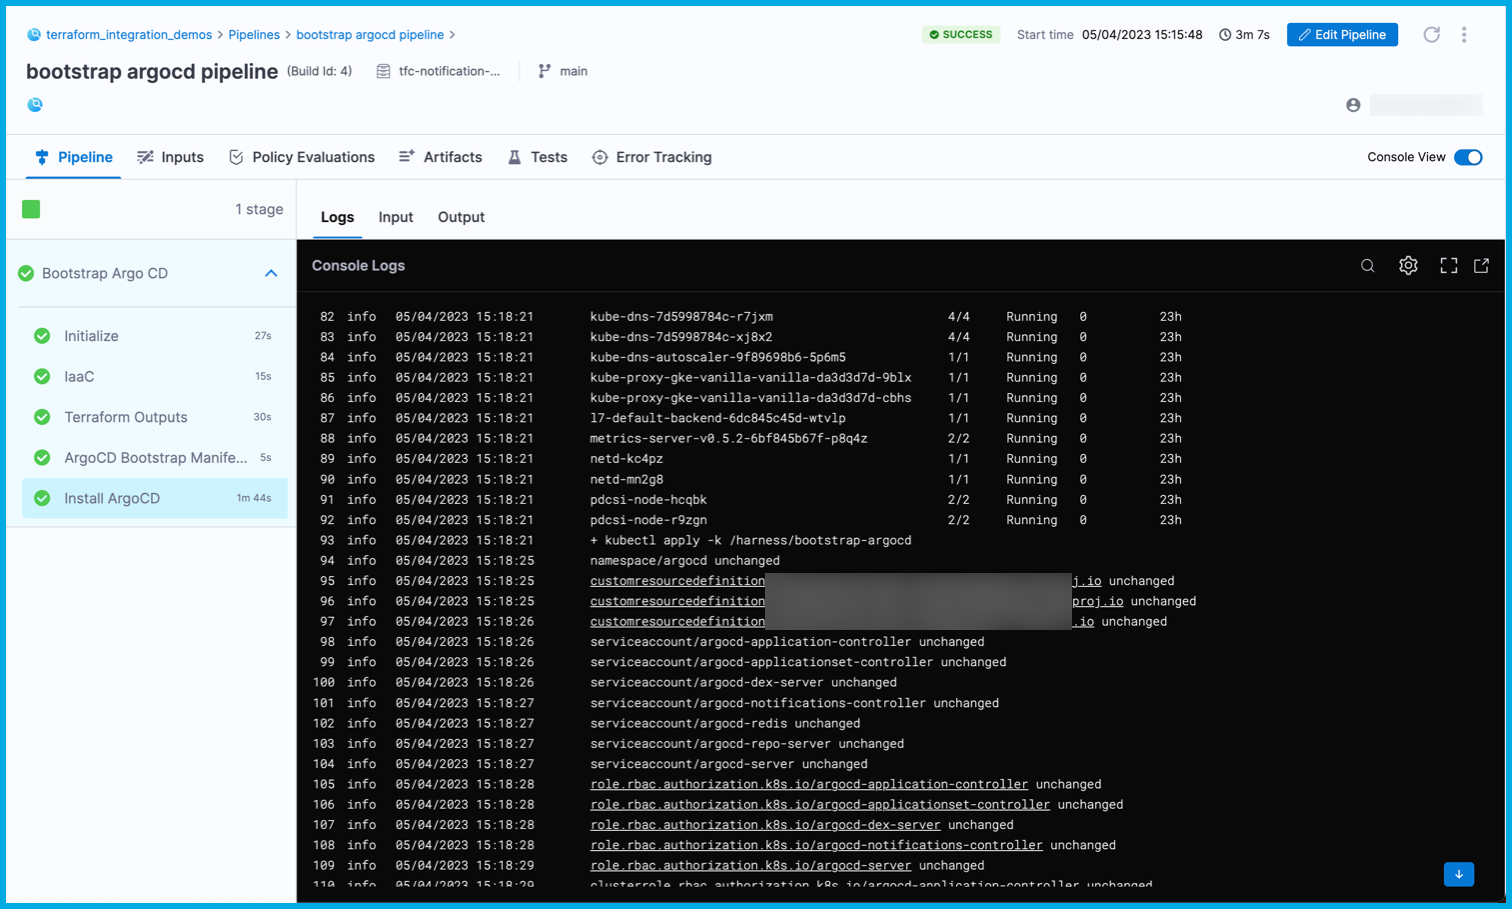The height and width of the screenshot is (909, 1512).
Task: Click the Edit Pipeline button
Action: point(1341,35)
